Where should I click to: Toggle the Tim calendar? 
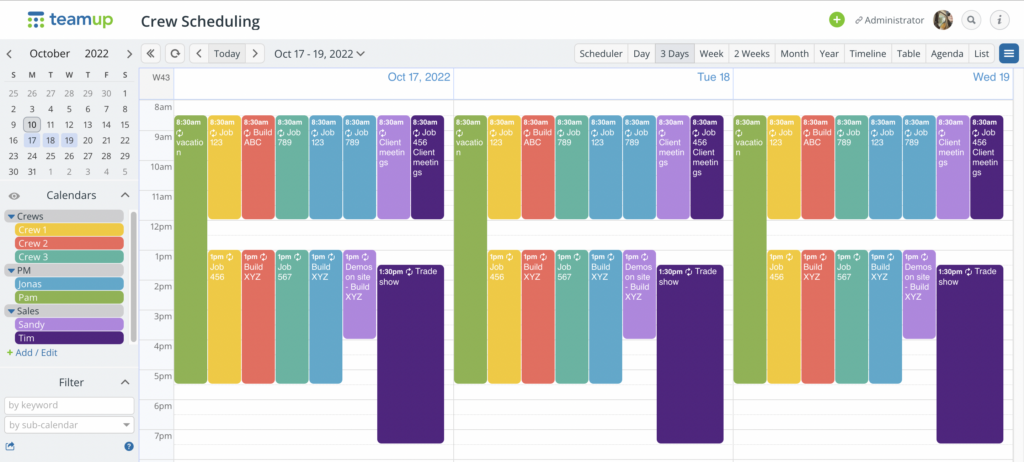[69, 338]
